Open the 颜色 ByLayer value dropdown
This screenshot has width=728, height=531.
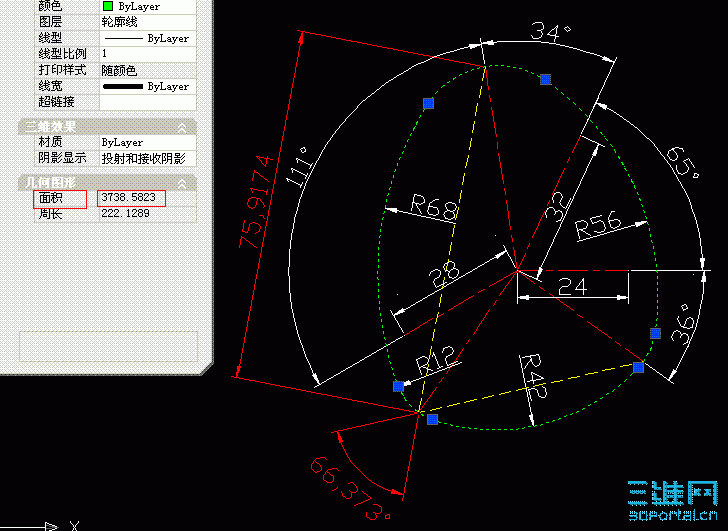coord(148,6)
